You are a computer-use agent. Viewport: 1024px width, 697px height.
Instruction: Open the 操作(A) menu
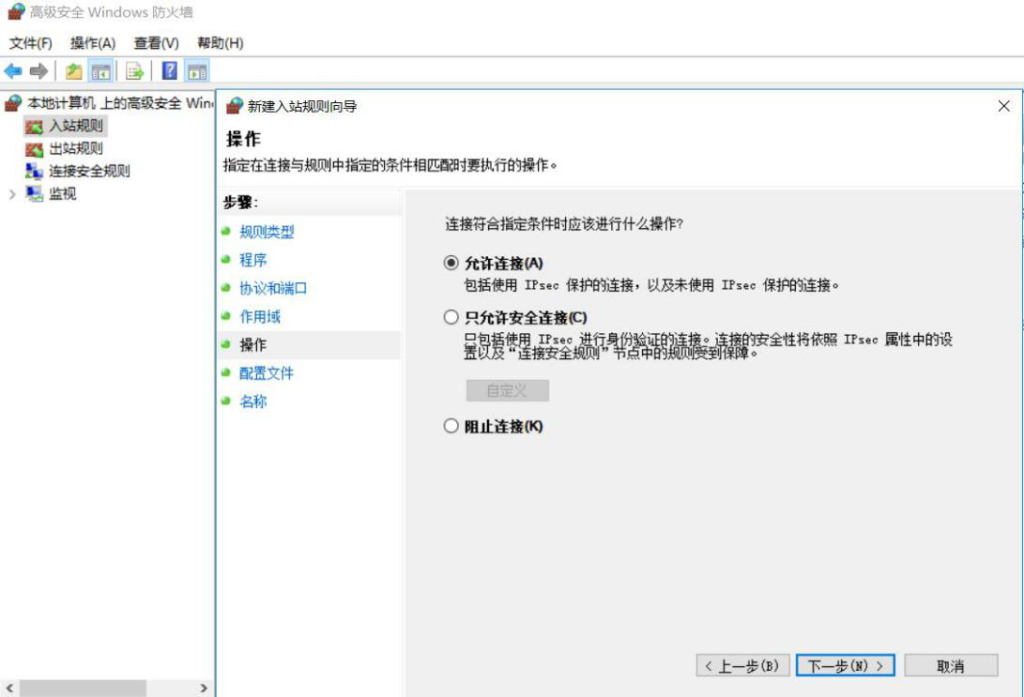[x=93, y=43]
